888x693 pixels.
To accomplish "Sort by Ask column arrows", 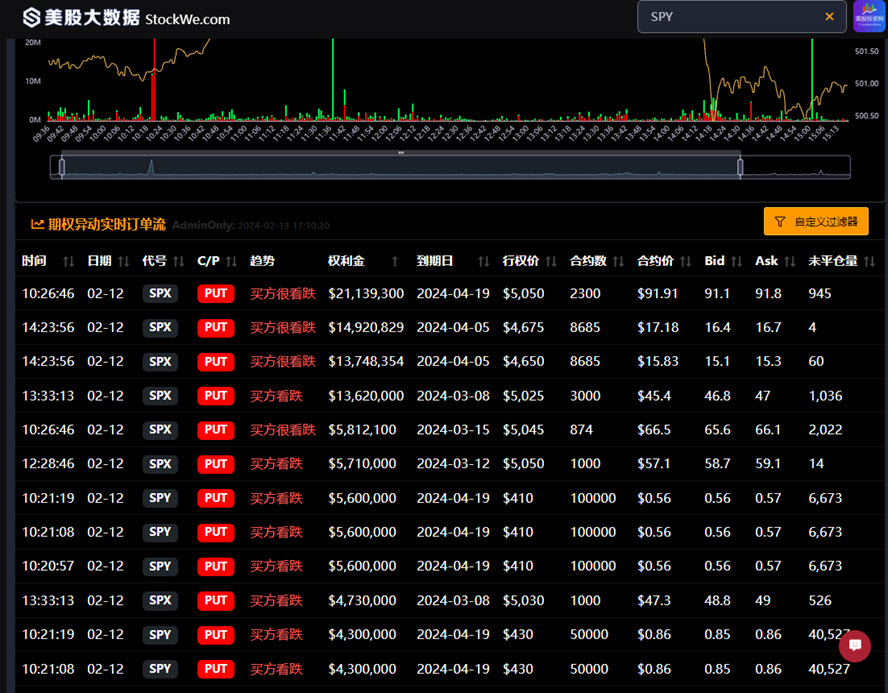I will 789,261.
